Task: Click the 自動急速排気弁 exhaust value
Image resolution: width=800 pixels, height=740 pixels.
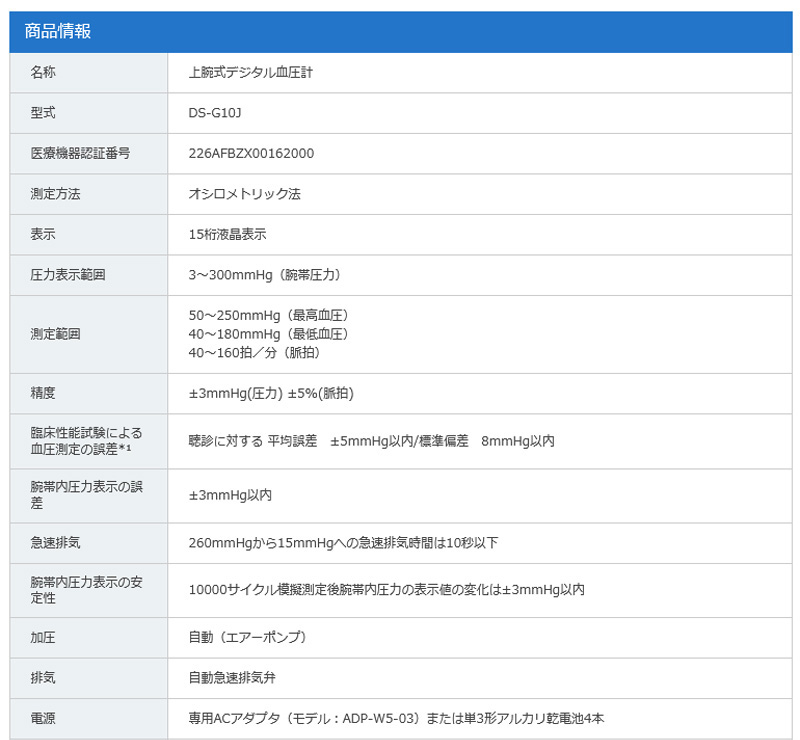Action: click(232, 678)
